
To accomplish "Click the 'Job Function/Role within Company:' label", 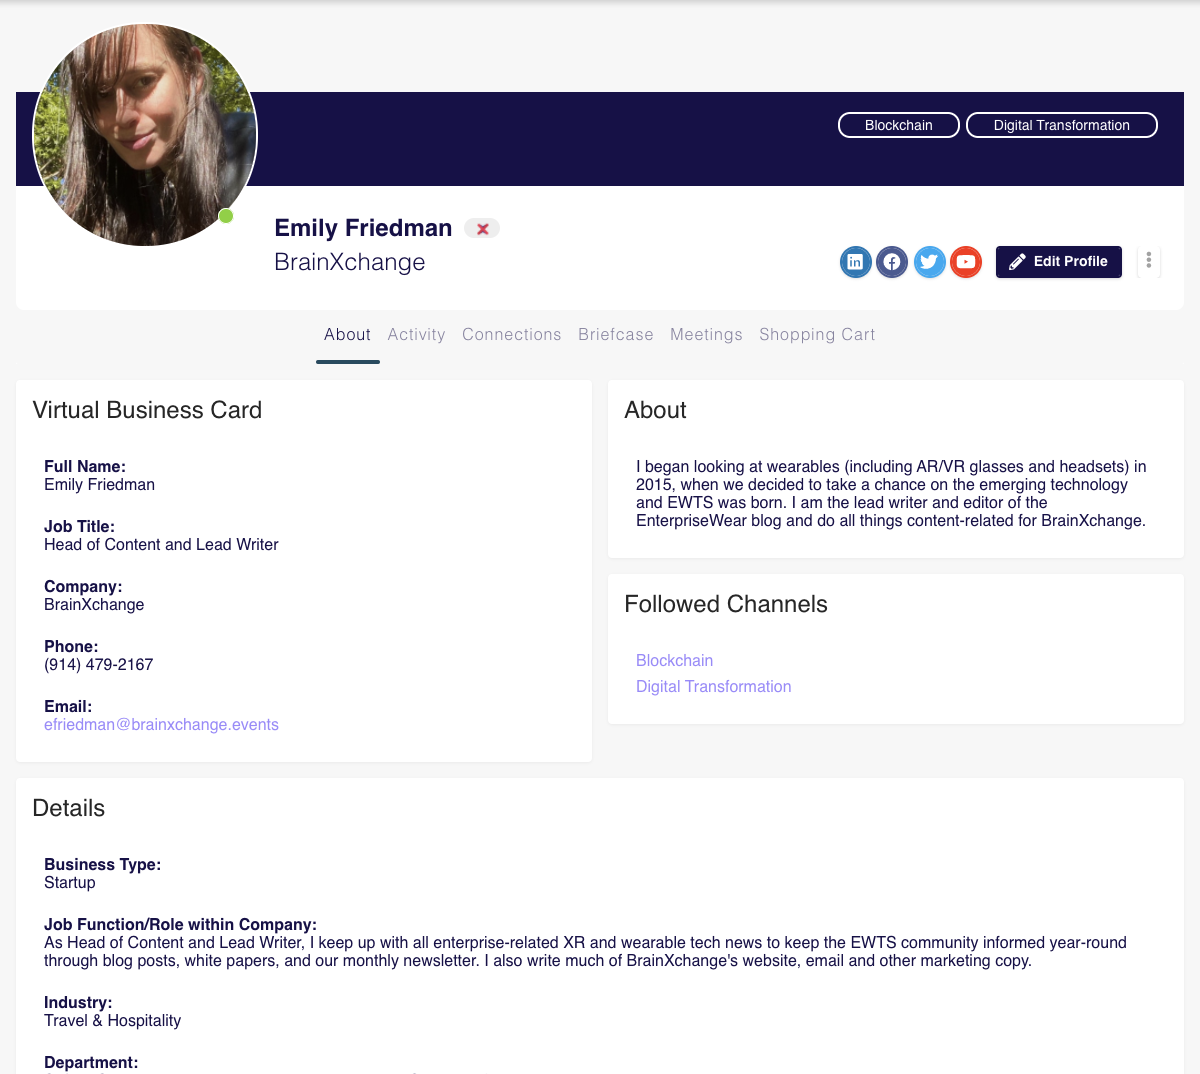I will [180, 925].
